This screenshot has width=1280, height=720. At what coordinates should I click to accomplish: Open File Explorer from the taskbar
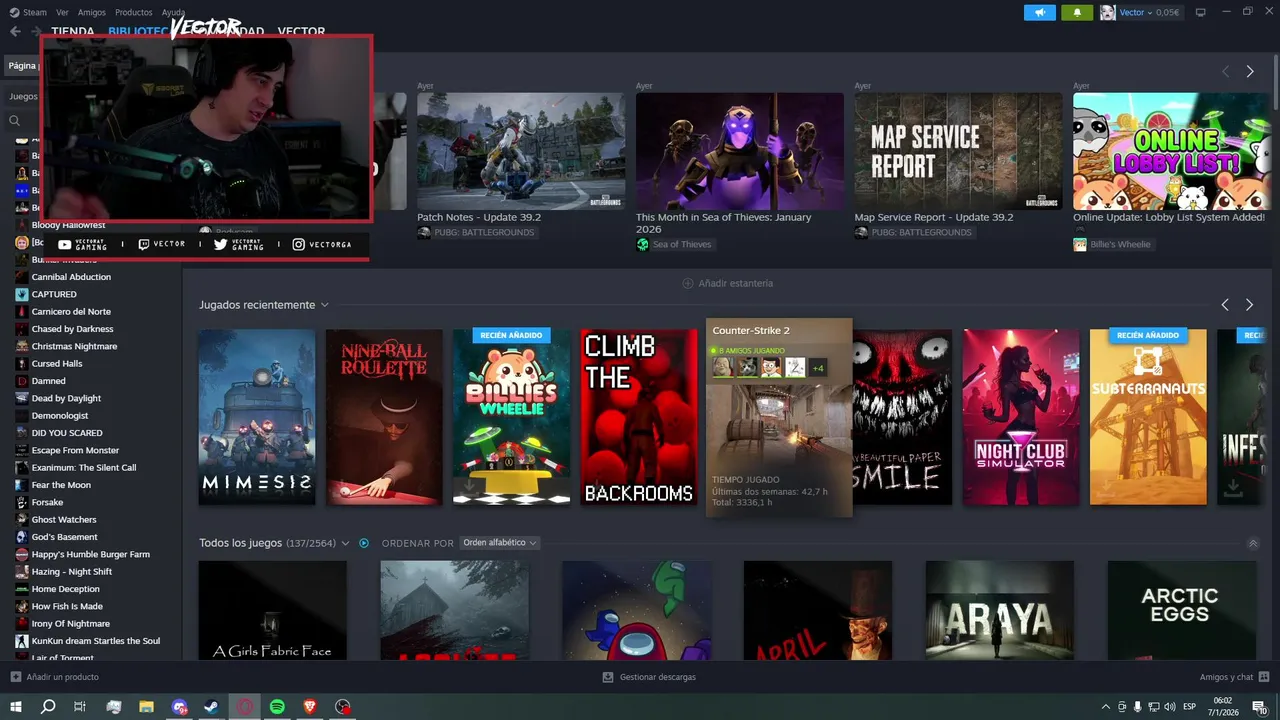click(x=146, y=707)
